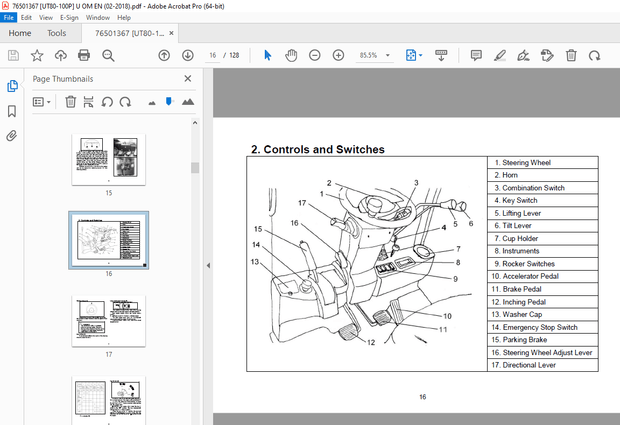Delete selected page with thumbnail trash icon
Image resolution: width=620 pixels, height=425 pixels.
click(71, 101)
